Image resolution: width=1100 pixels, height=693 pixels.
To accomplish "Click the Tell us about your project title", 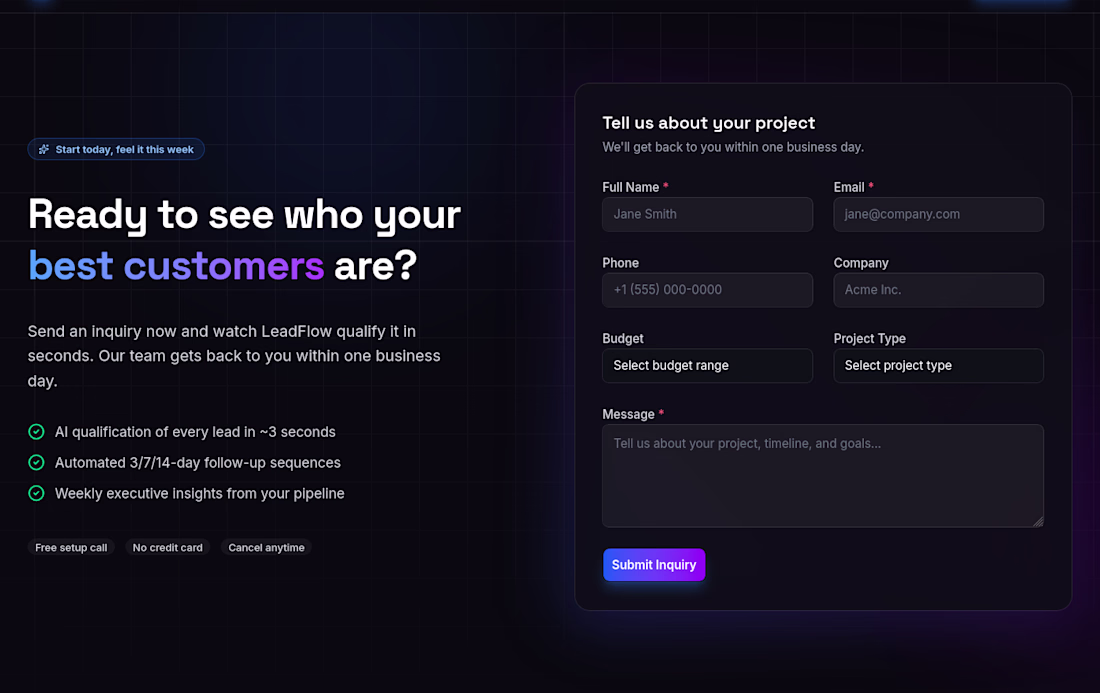I will coord(709,123).
